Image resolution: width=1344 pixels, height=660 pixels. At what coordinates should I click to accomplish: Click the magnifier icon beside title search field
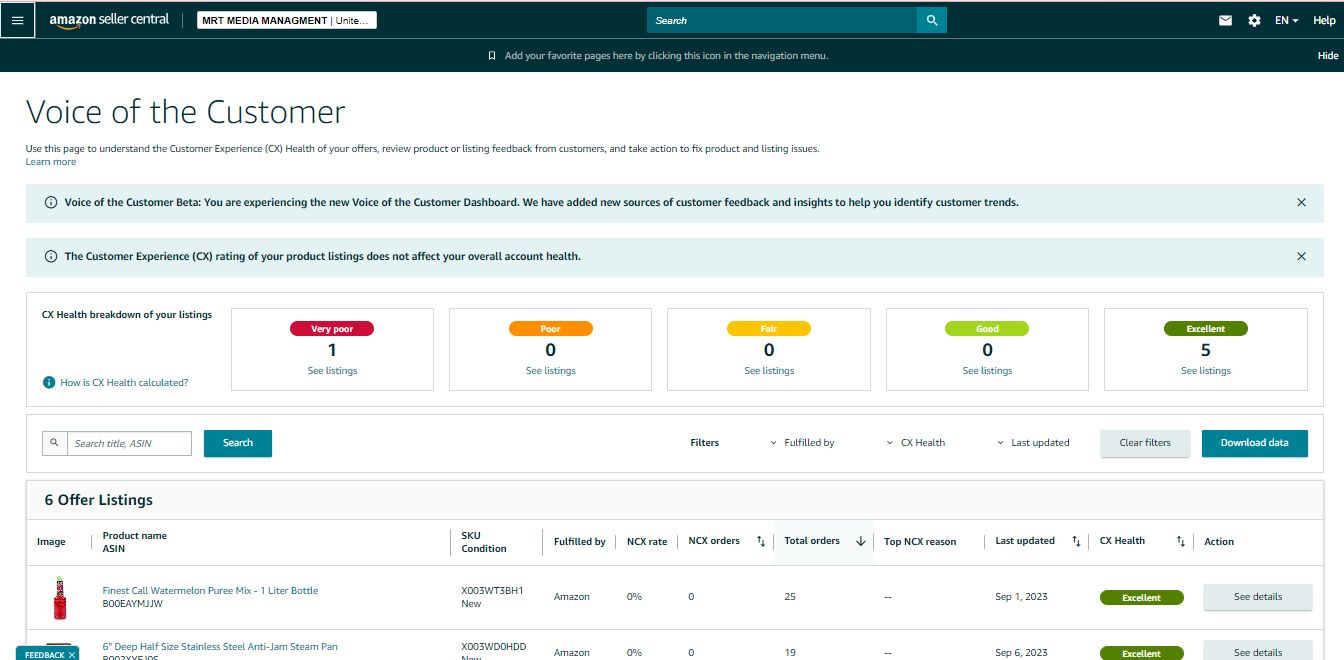click(54, 443)
